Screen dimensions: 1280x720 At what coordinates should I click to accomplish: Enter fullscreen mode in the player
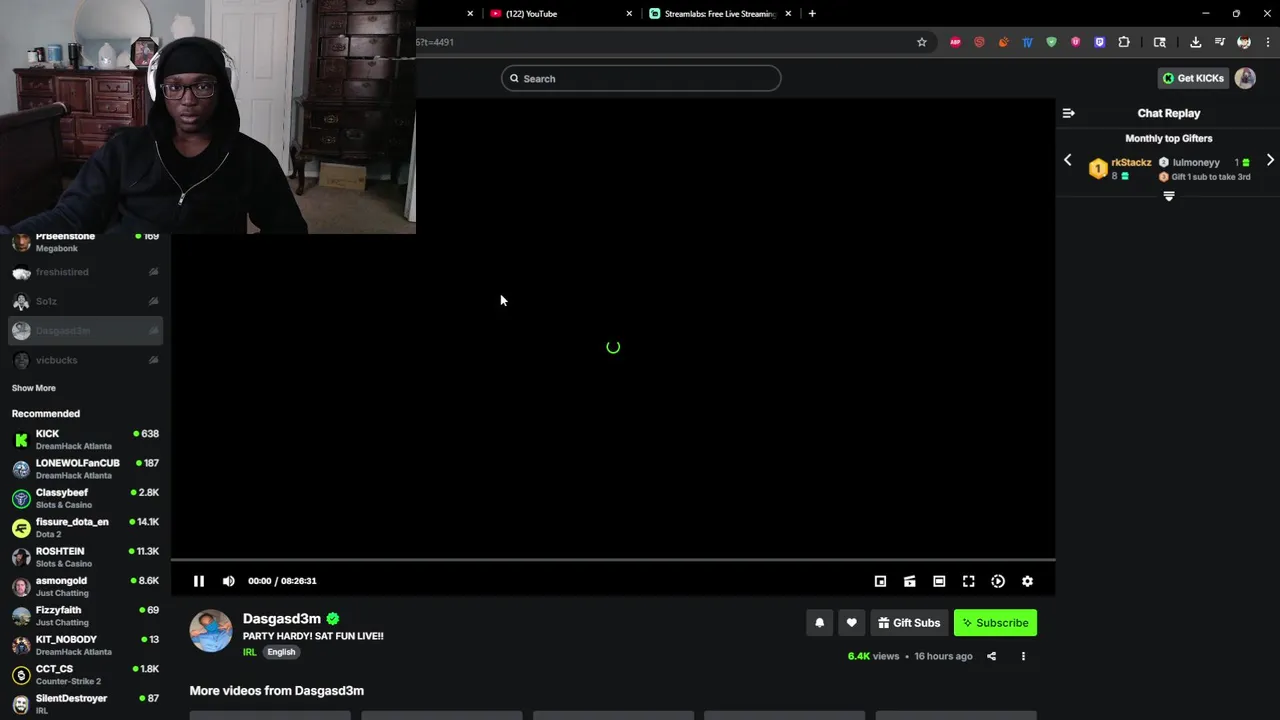[x=969, y=581]
